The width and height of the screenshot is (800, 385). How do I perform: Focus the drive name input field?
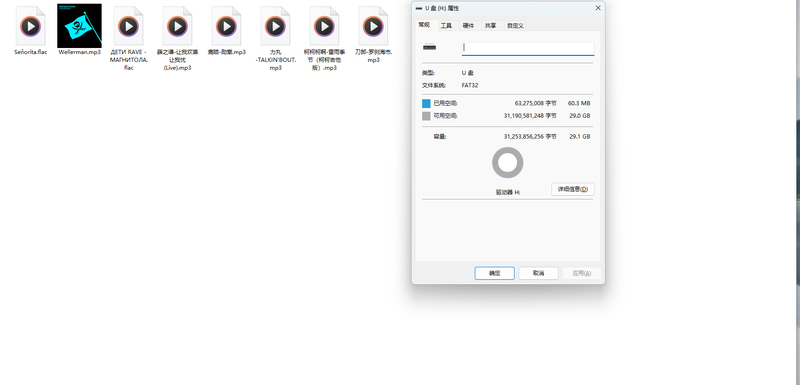pyautogui.click(x=528, y=48)
